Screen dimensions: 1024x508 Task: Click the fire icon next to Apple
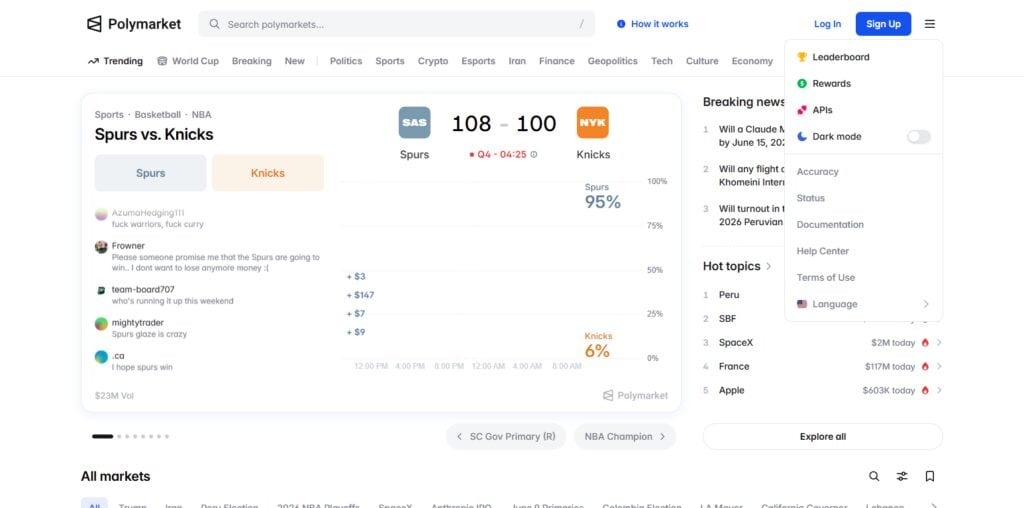(x=925, y=390)
